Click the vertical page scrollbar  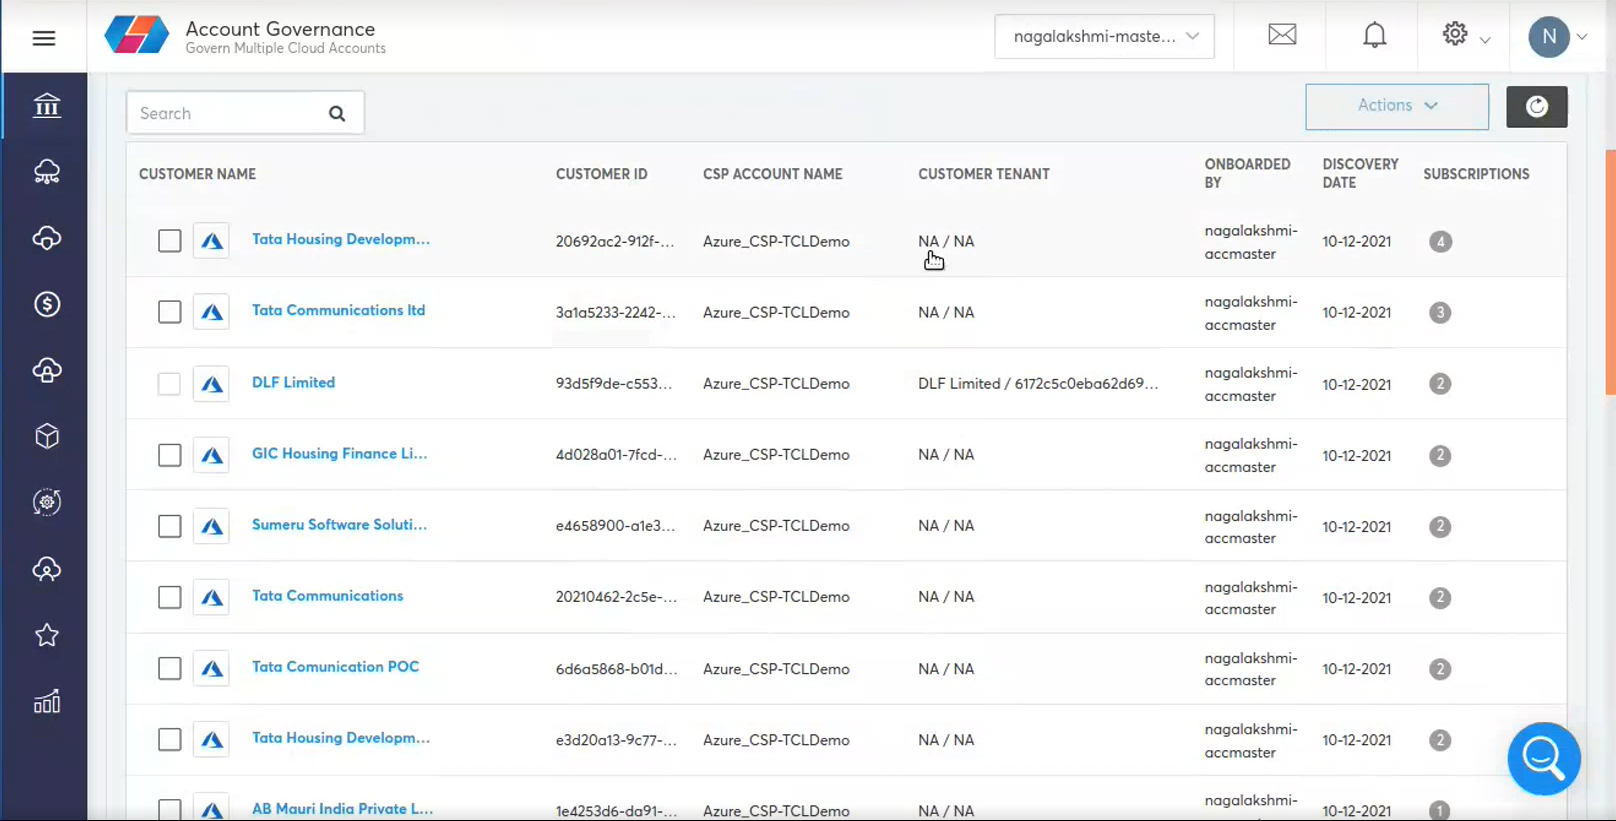(1610, 272)
